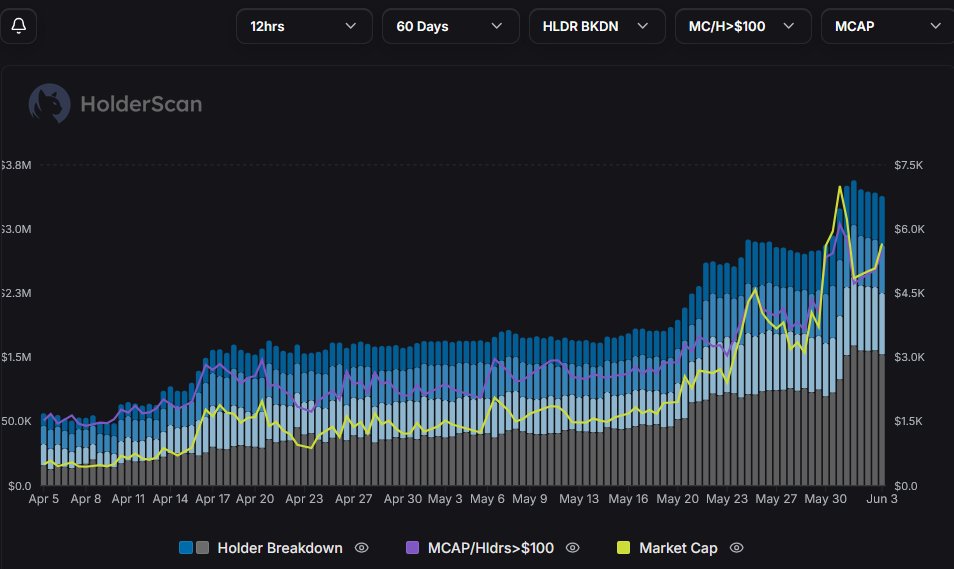The image size is (954, 569).
Task: Click the Apr 5 axis label
Action: (x=44, y=499)
